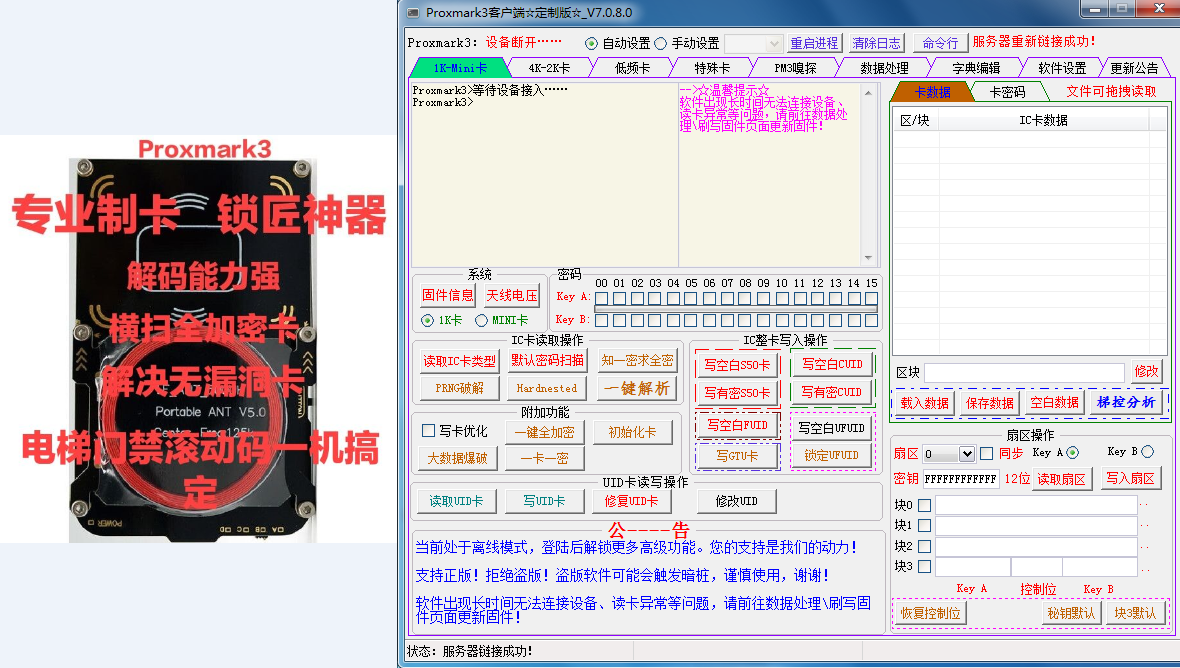Tick Key B checkbox for sector 00

[x=601, y=320]
